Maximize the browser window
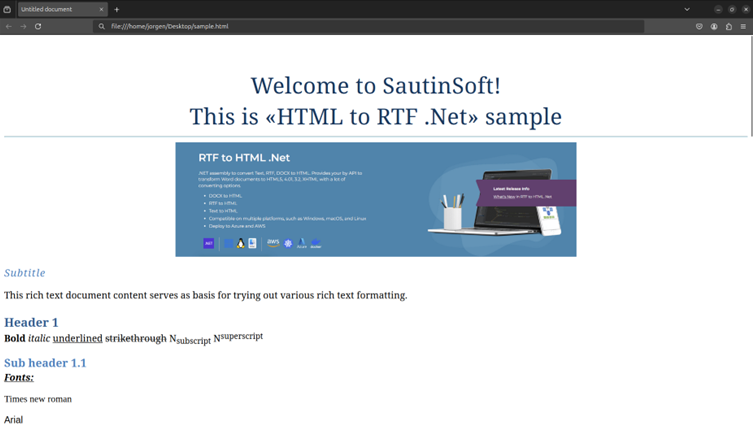This screenshot has width=753, height=426. coord(732,9)
